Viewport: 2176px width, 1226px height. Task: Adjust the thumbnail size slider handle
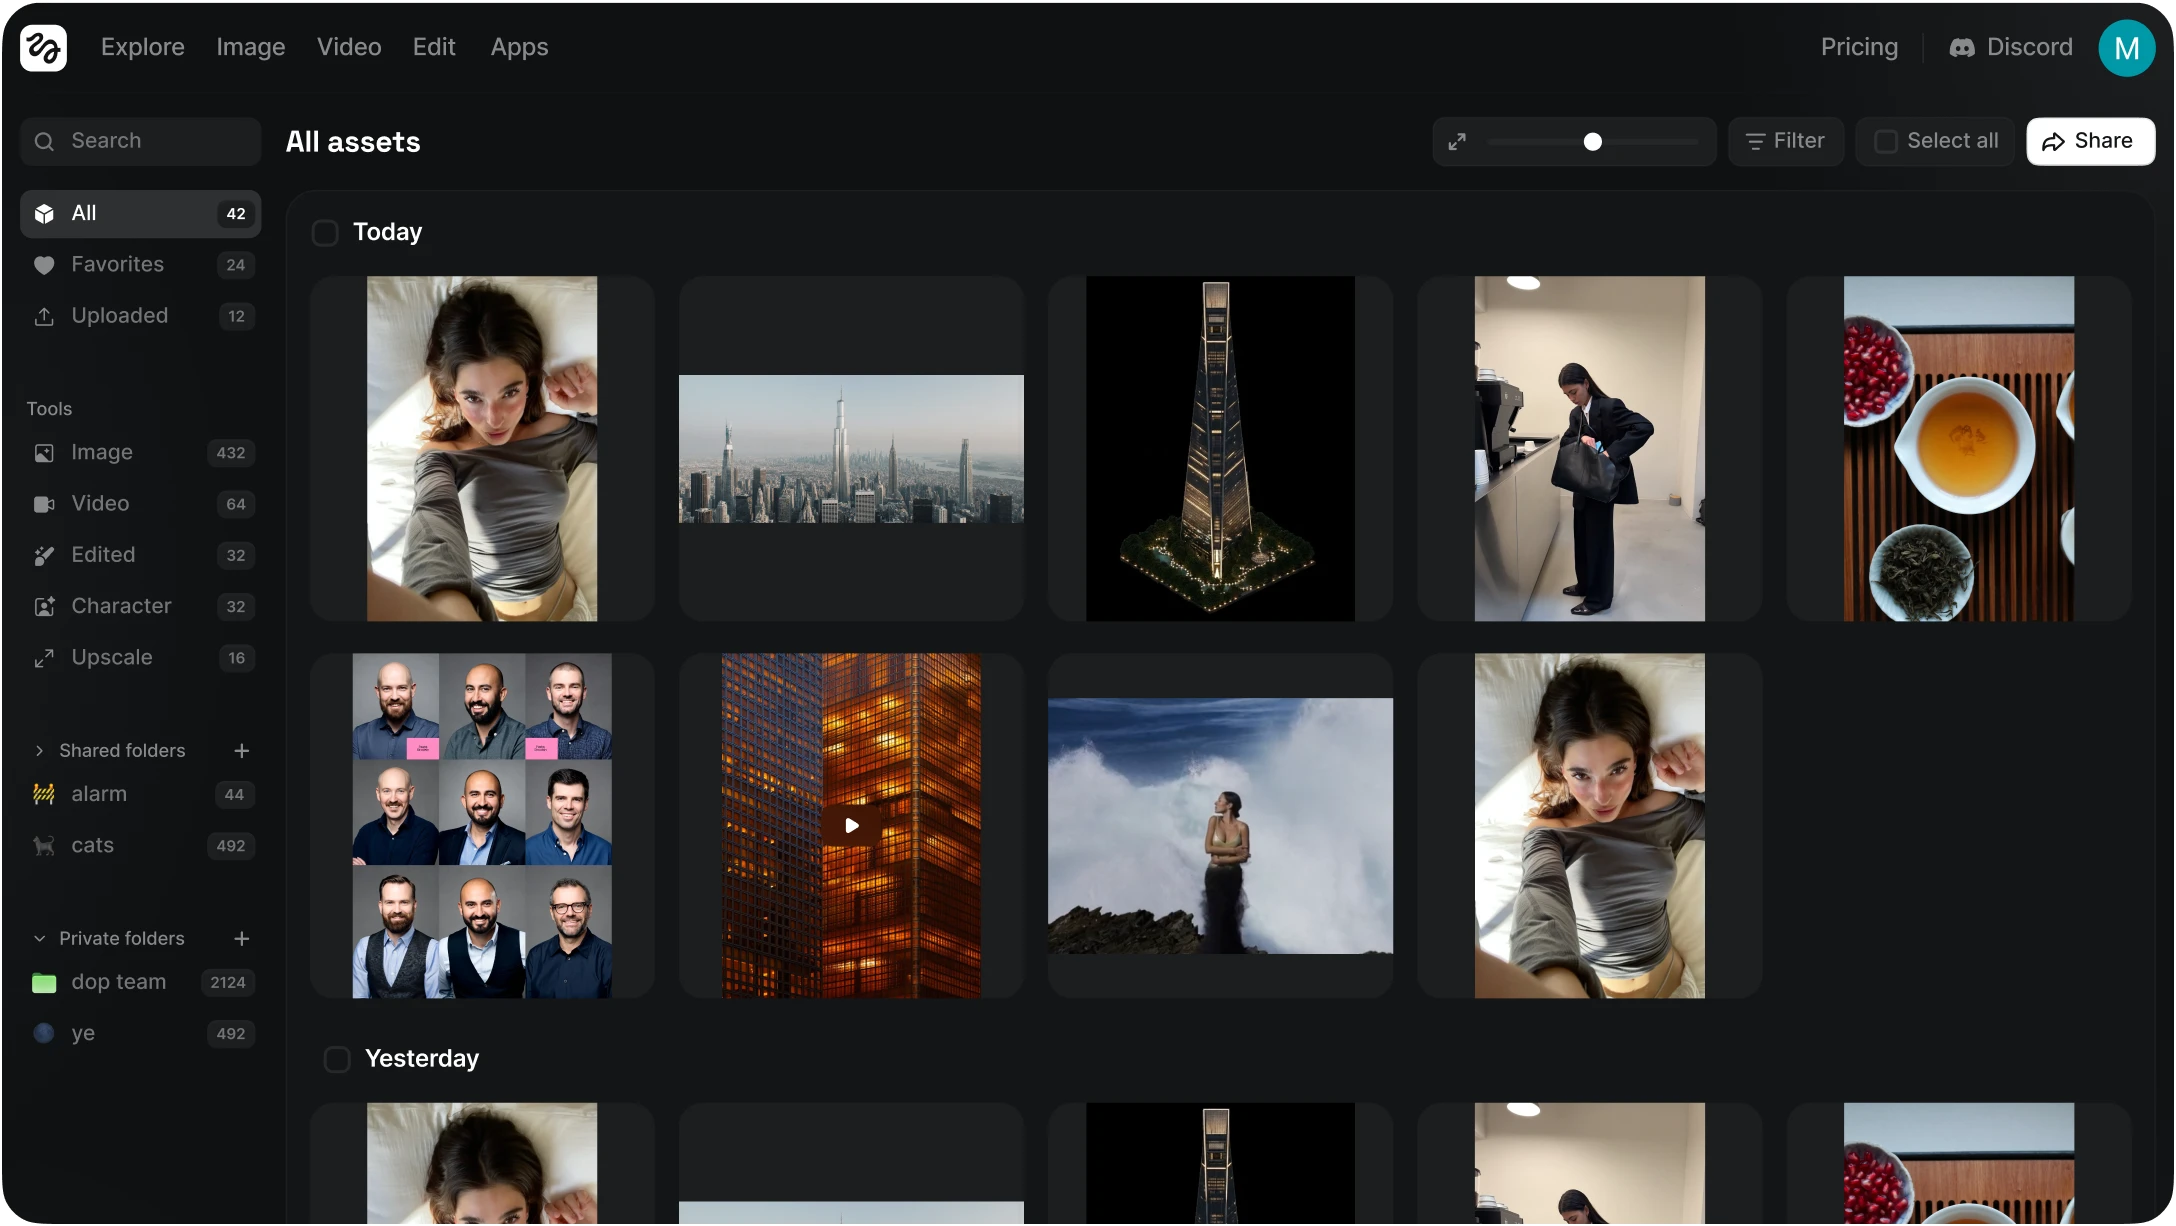(x=1593, y=142)
